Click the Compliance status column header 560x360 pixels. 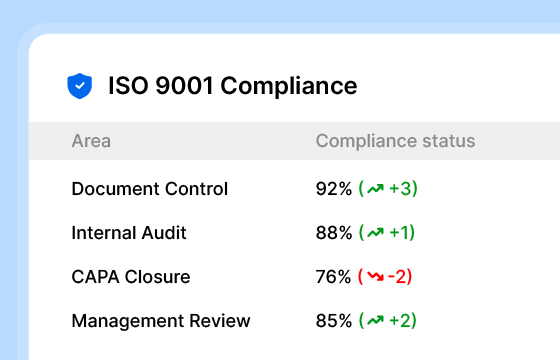pos(395,141)
